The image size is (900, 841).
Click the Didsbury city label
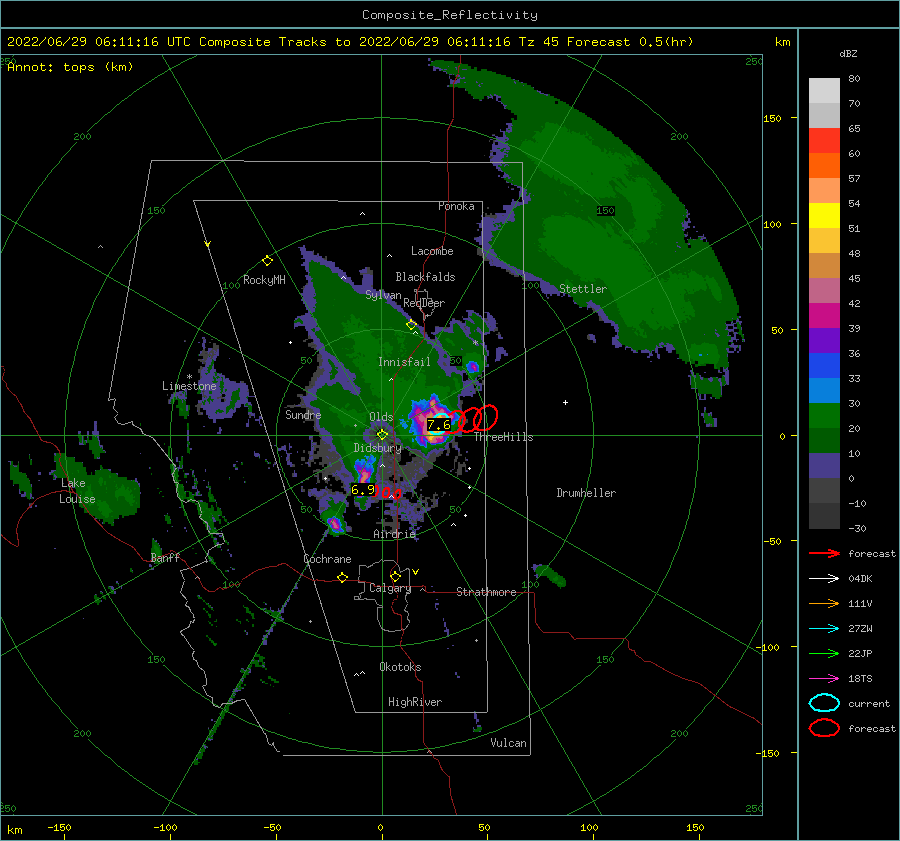pyautogui.click(x=378, y=448)
